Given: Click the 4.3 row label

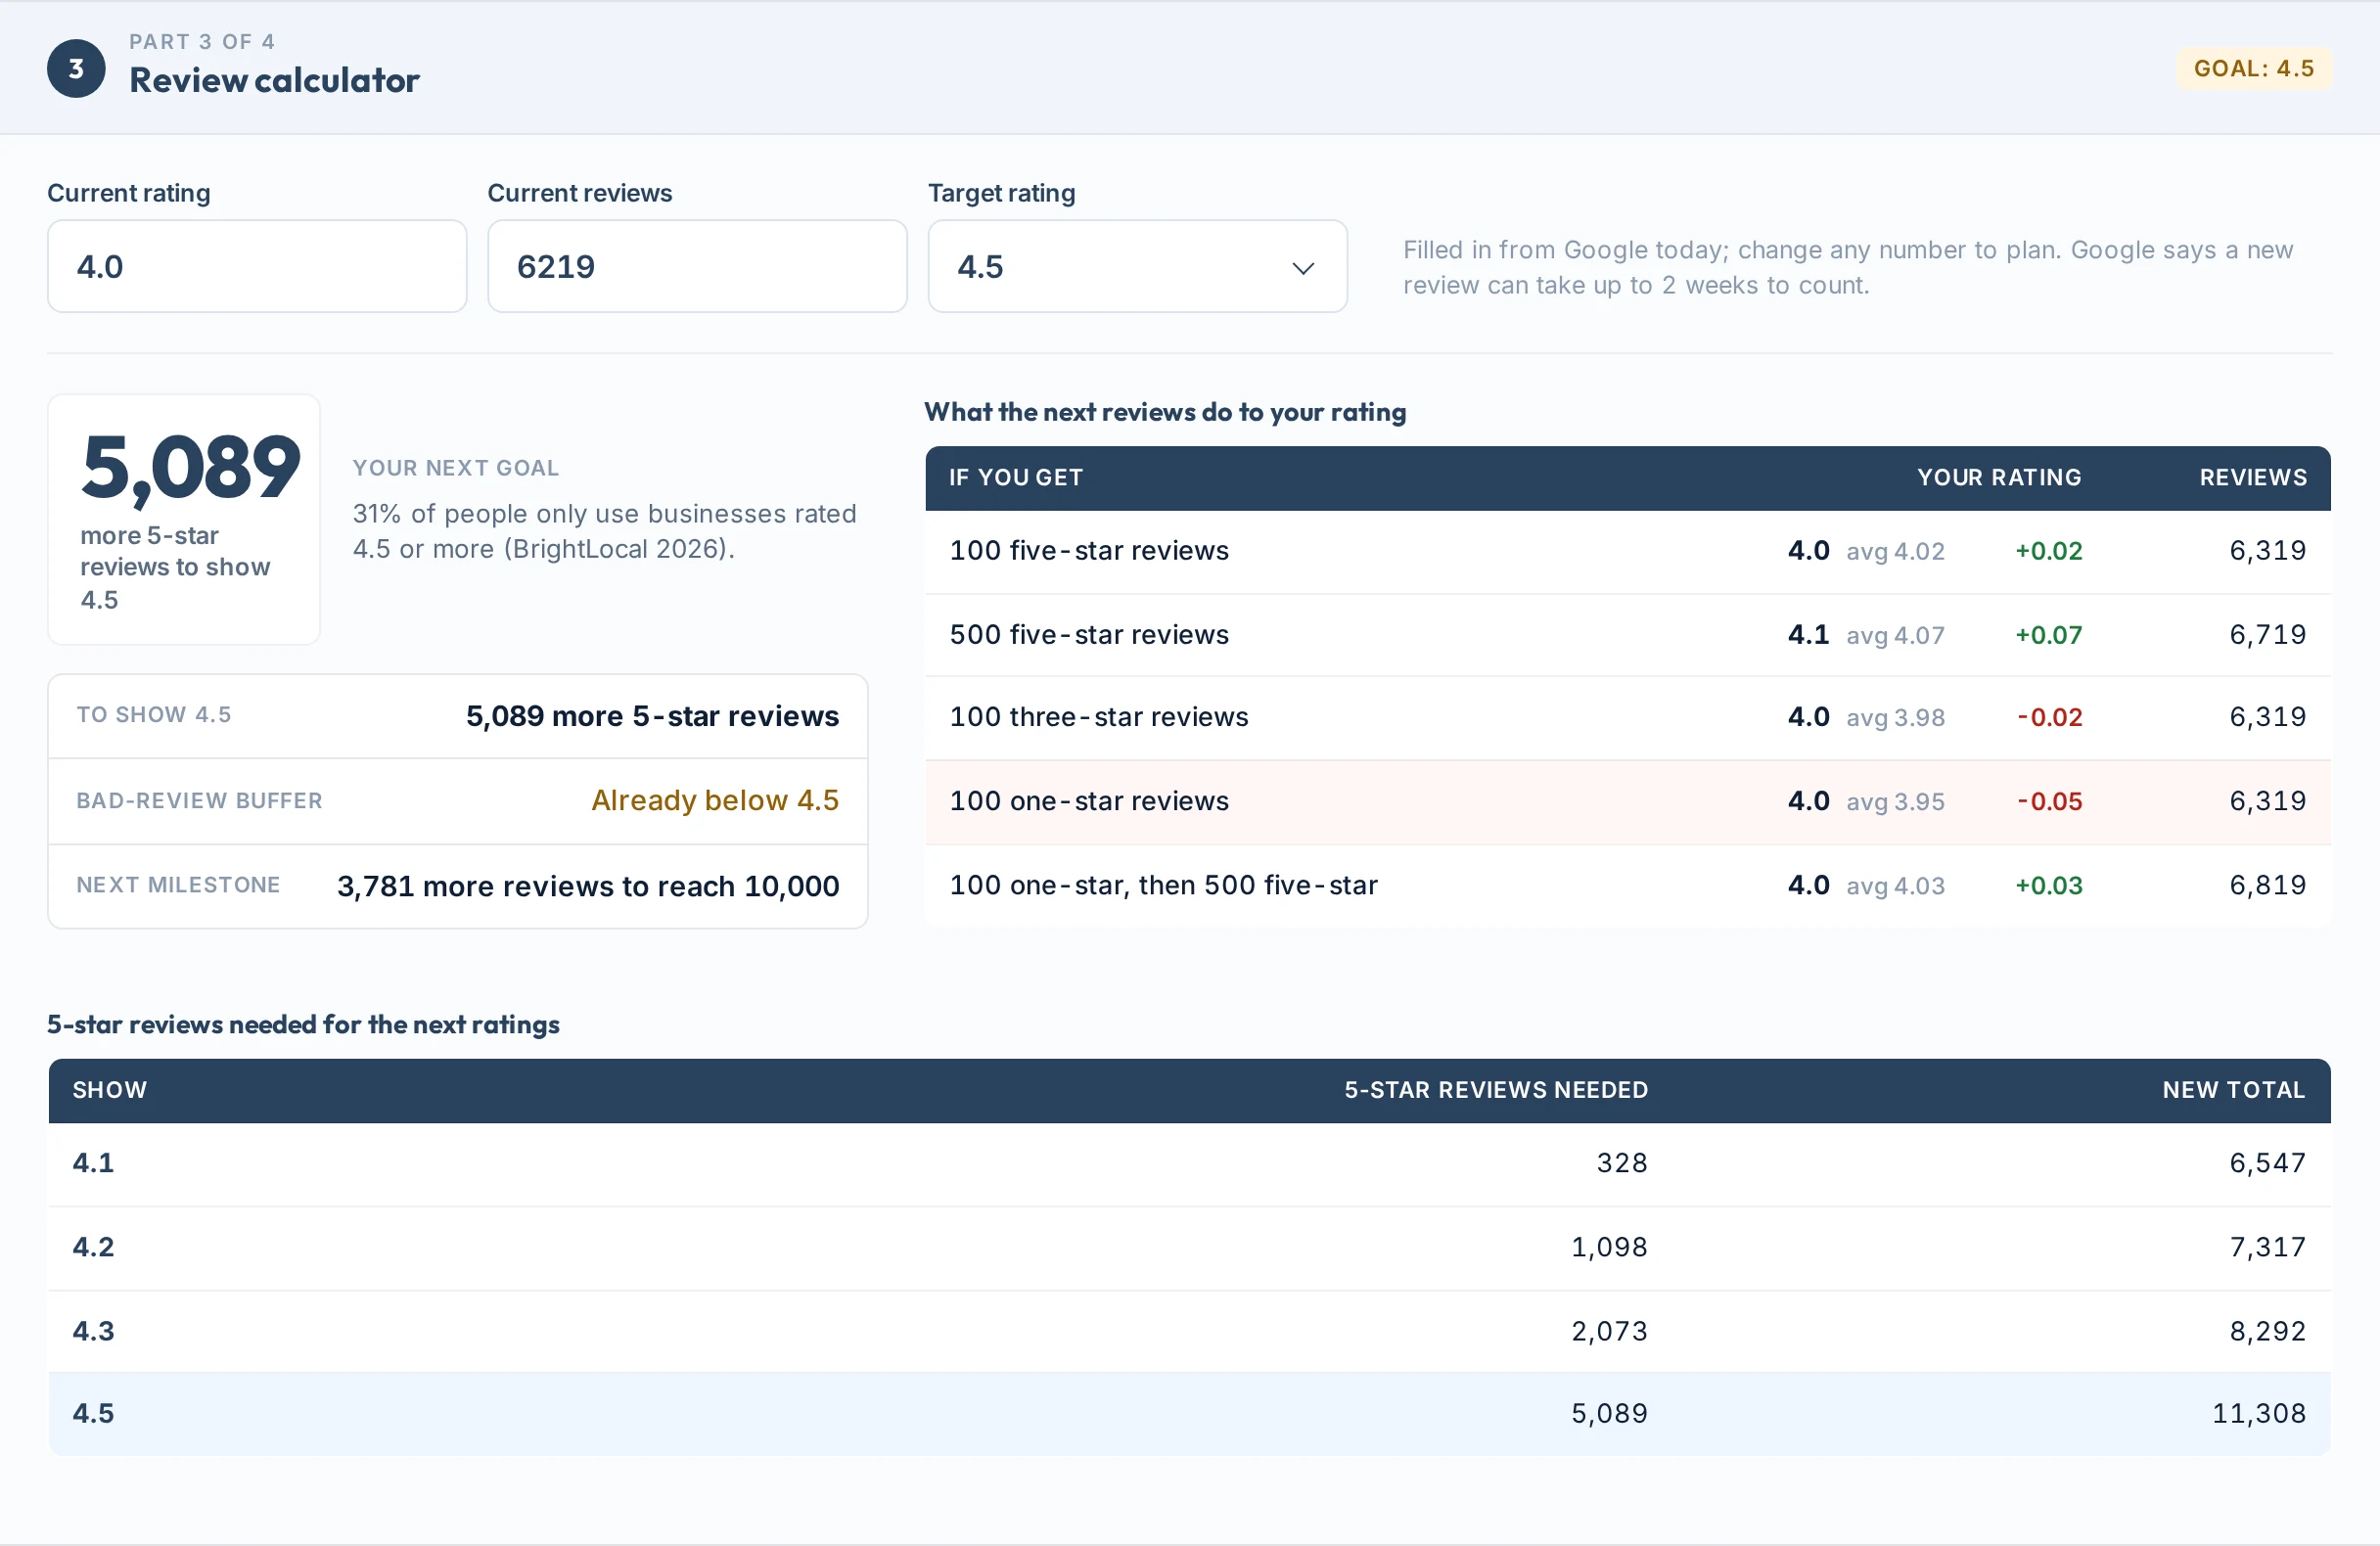Looking at the screenshot, I should pos(93,1331).
